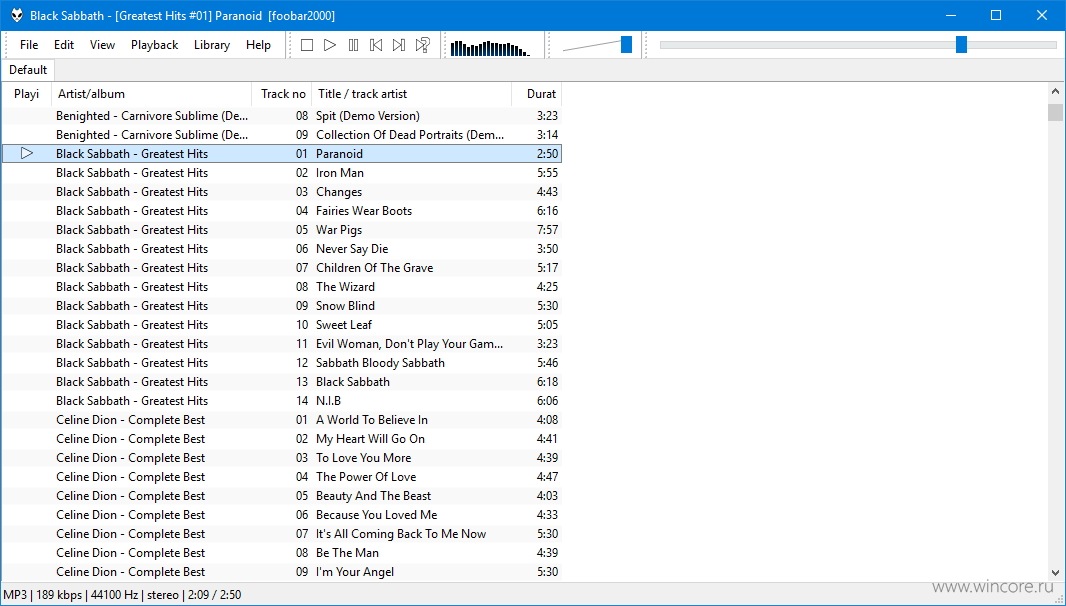This screenshot has height=606, width=1066.
Task: Select the 'Evil Woman, Don't Play' track
Action: click(x=281, y=344)
